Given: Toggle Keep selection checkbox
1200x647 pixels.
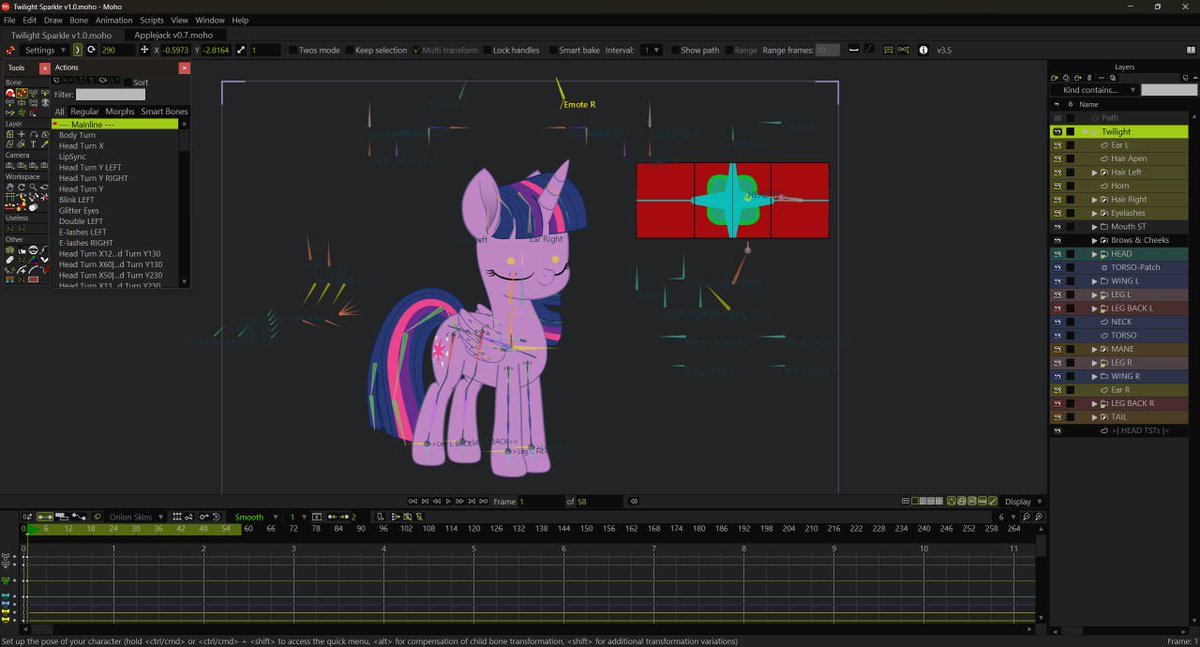Looking at the screenshot, I should 349,50.
